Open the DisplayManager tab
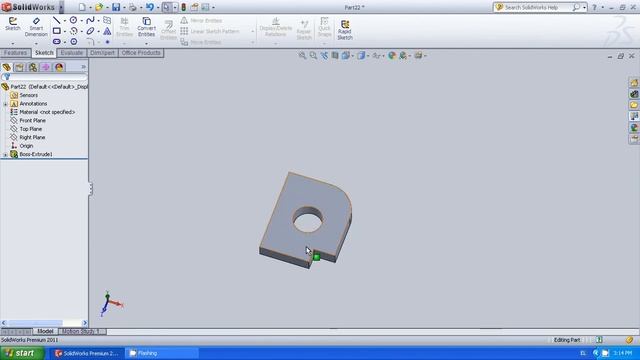The image size is (640, 360). (x=59, y=67)
